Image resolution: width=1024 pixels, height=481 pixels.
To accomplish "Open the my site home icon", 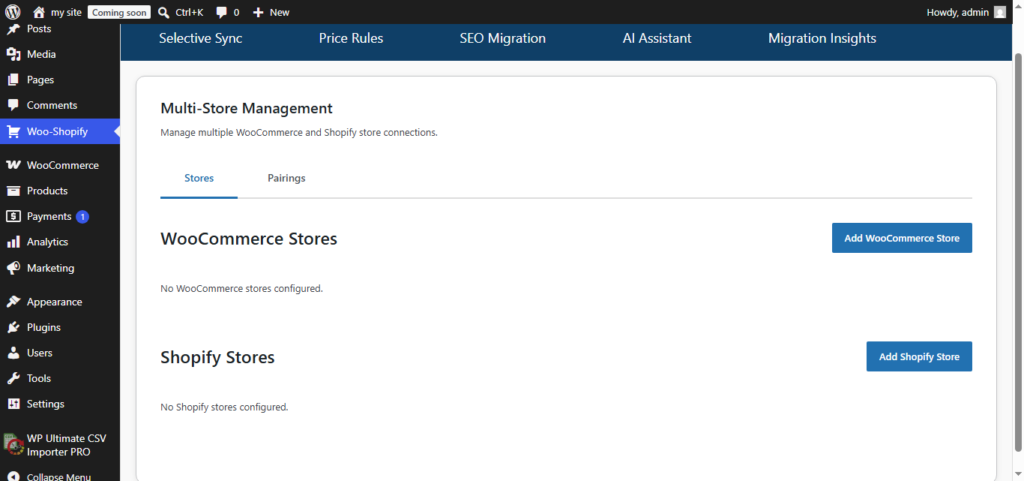I will coord(39,12).
